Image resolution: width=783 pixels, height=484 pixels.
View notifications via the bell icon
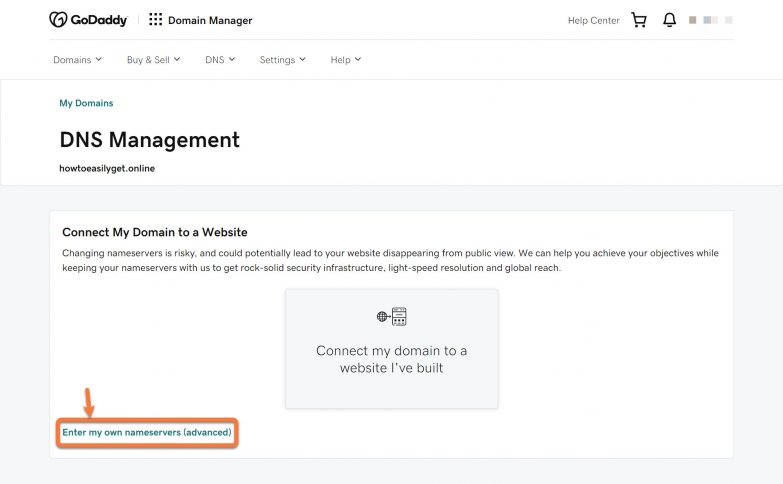[669, 20]
